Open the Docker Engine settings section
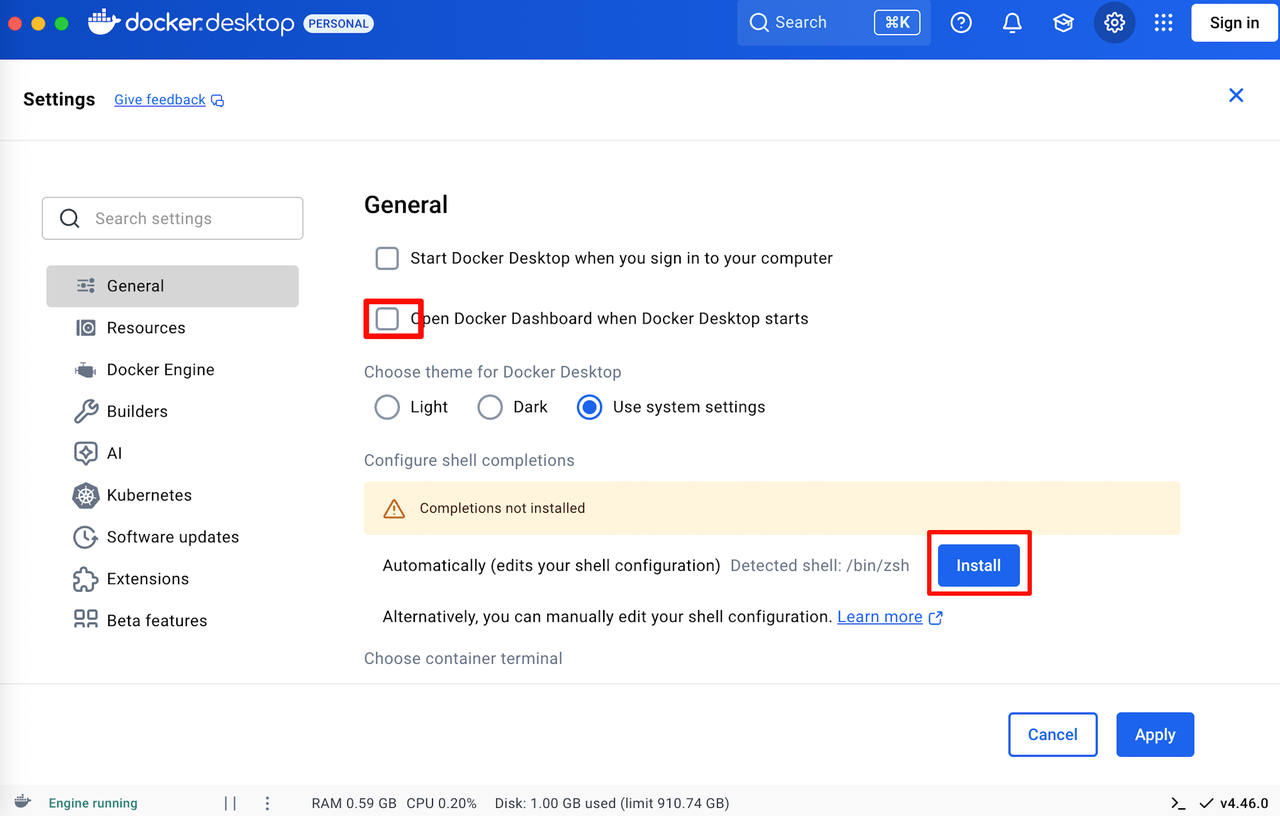 pos(160,370)
